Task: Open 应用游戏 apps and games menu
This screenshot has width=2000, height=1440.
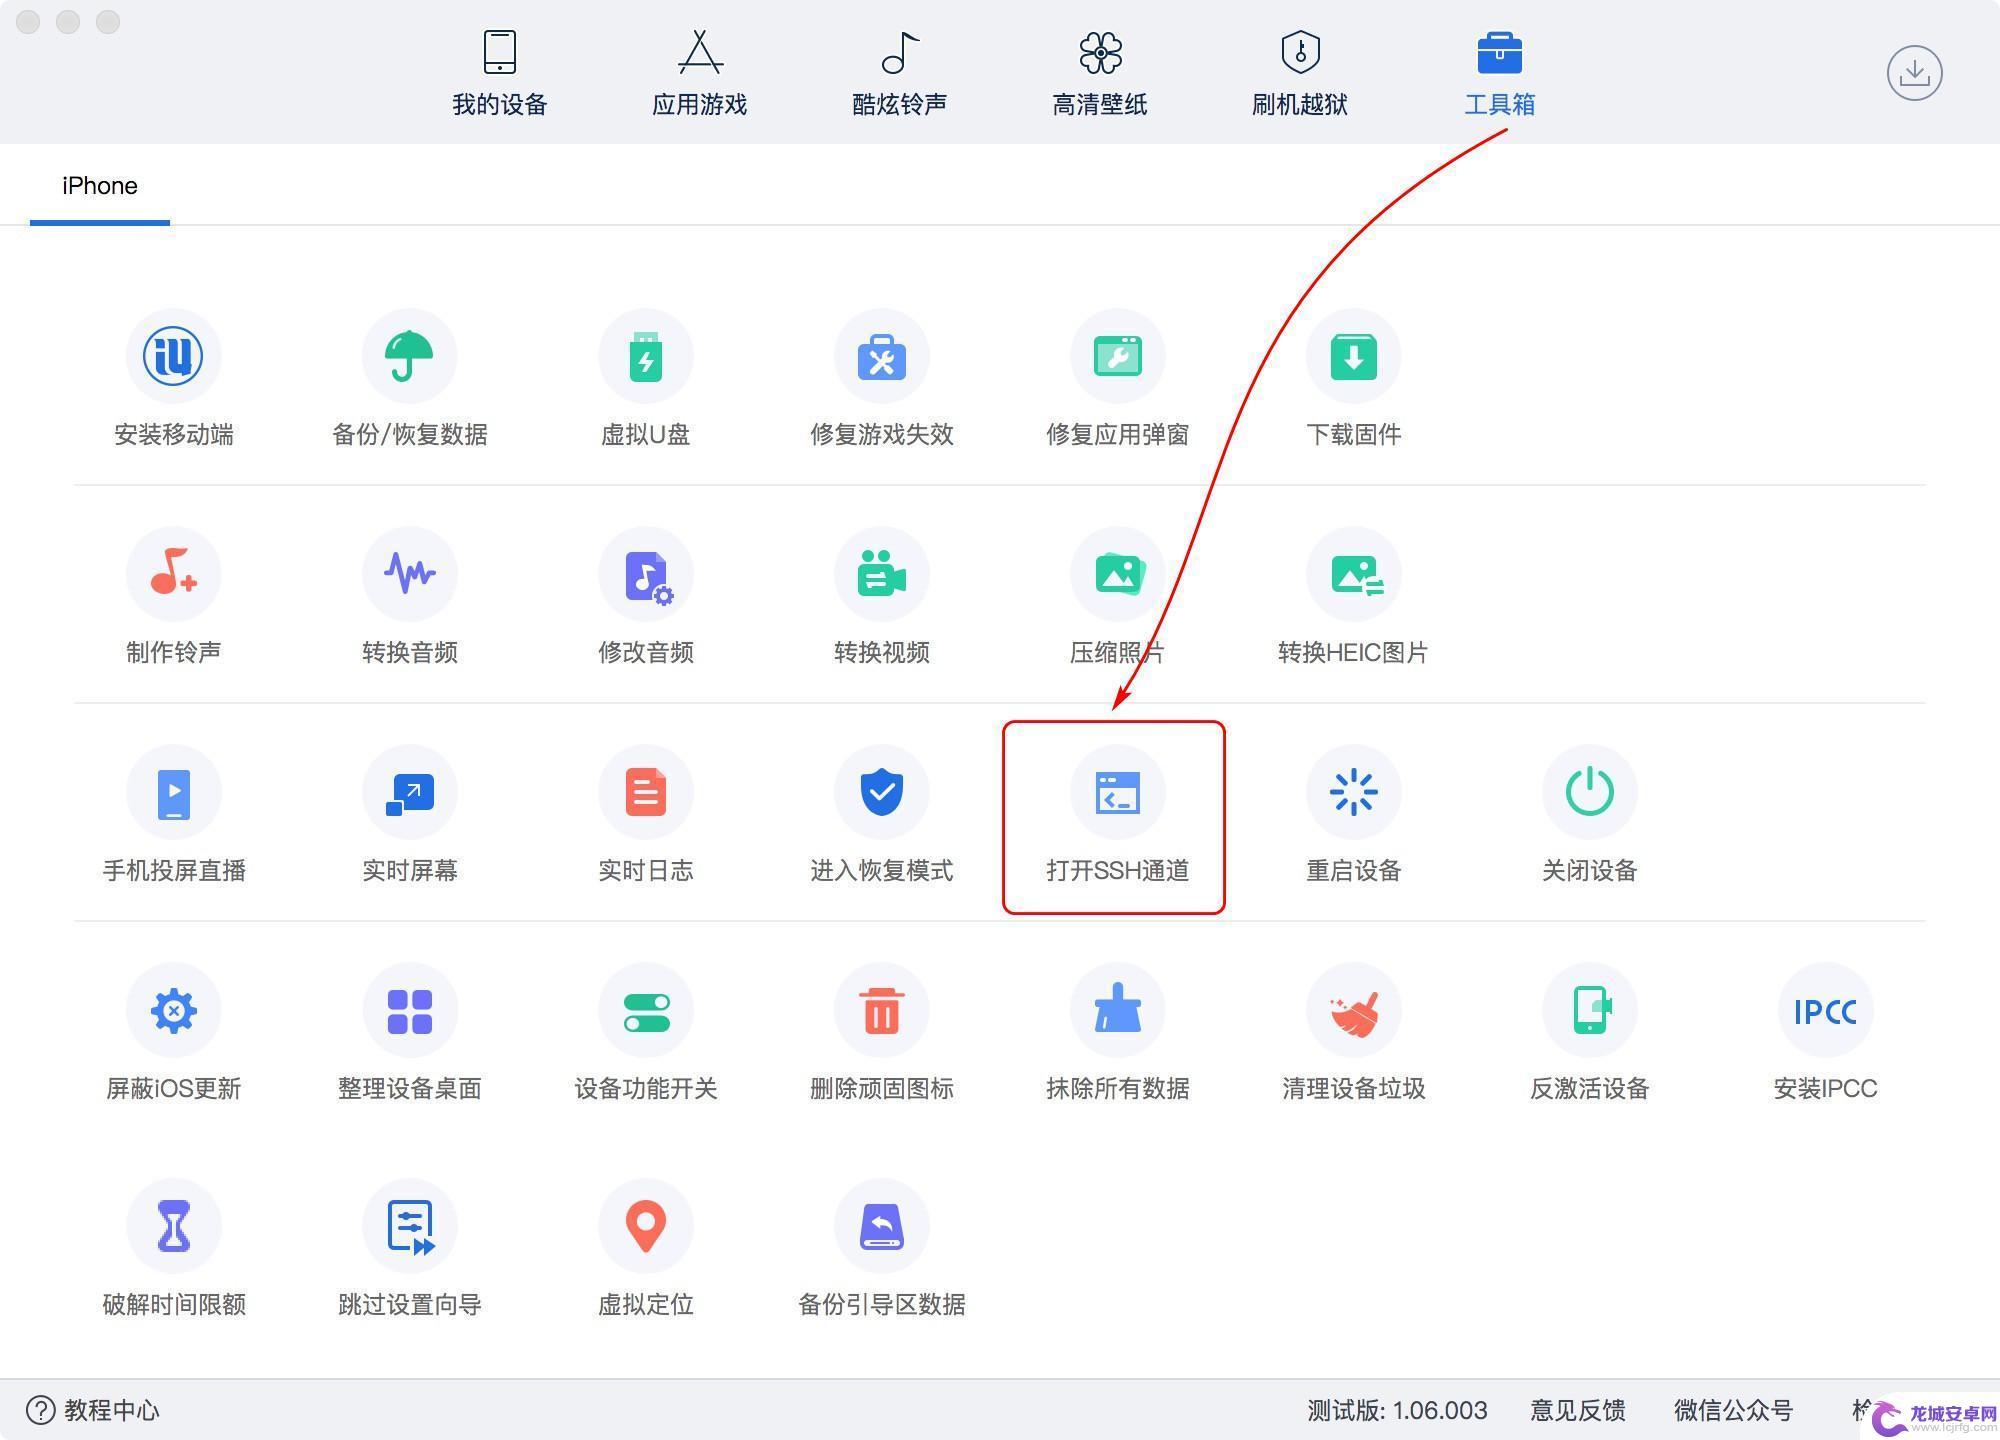Action: (696, 71)
